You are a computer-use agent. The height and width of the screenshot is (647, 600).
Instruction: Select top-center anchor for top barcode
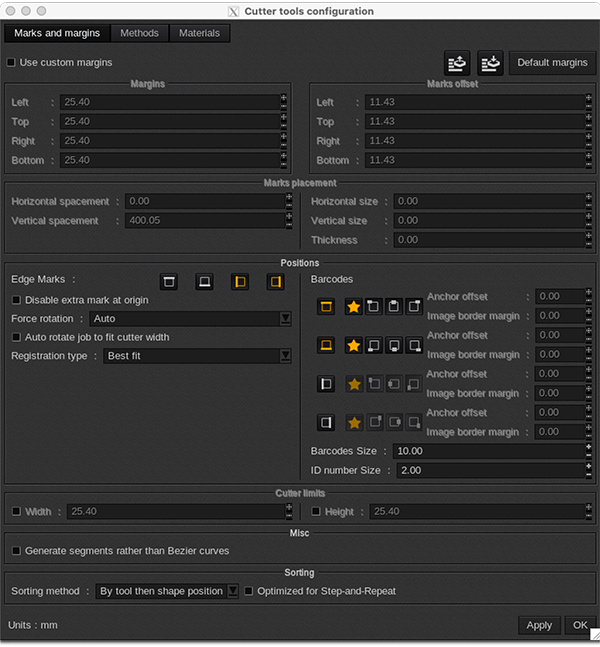click(x=394, y=307)
